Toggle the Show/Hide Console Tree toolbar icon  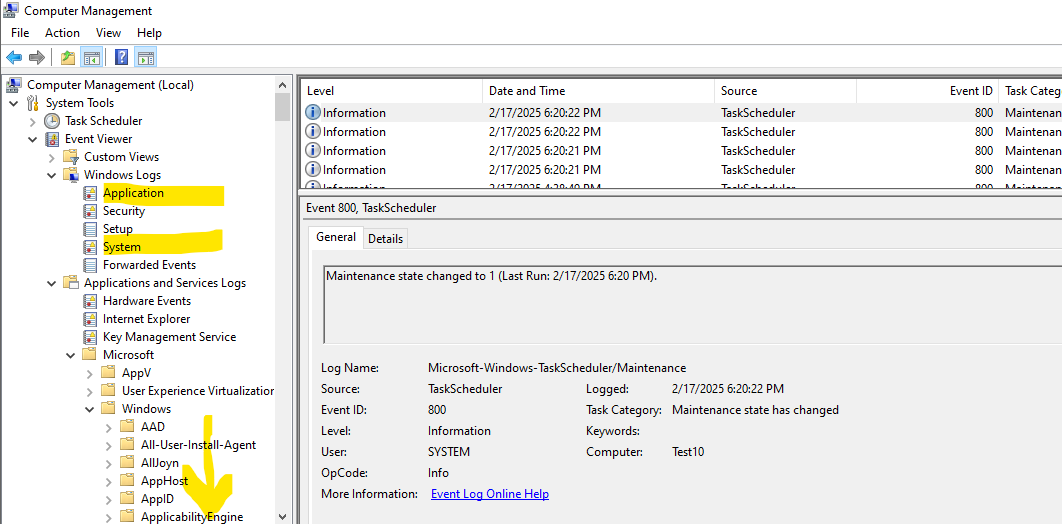coord(91,58)
